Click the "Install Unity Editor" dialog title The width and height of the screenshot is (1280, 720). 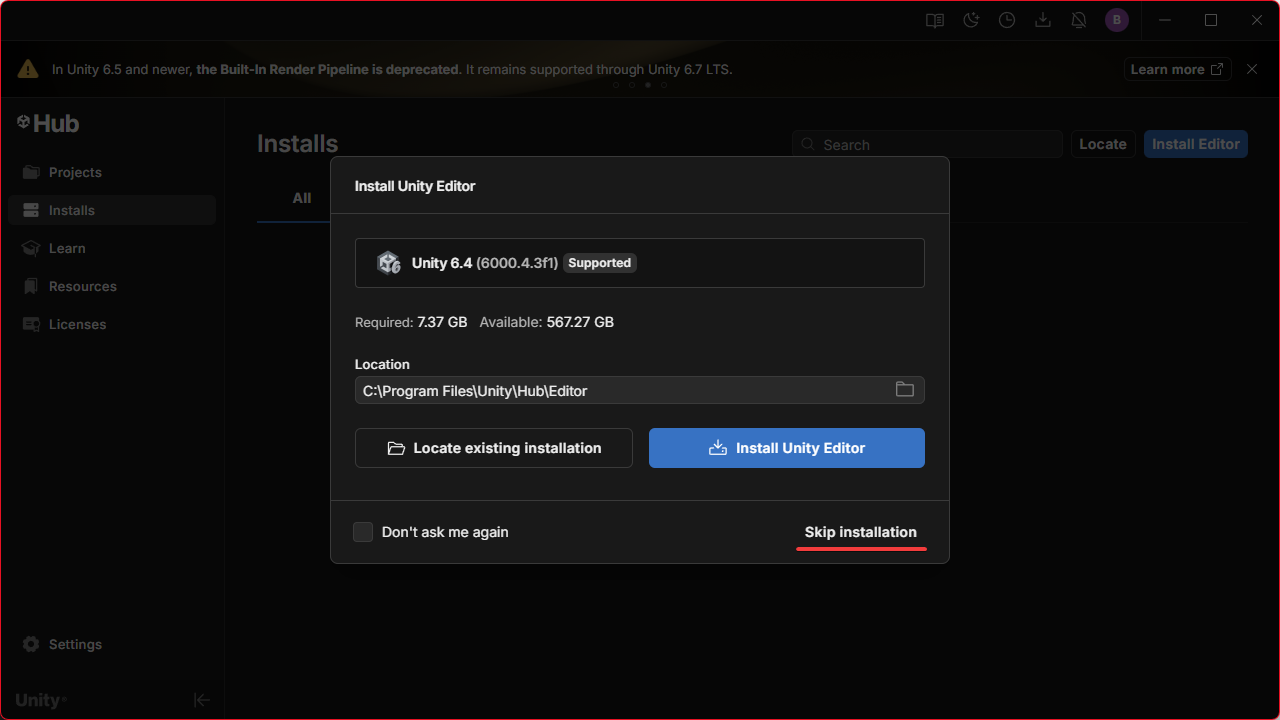(x=415, y=186)
